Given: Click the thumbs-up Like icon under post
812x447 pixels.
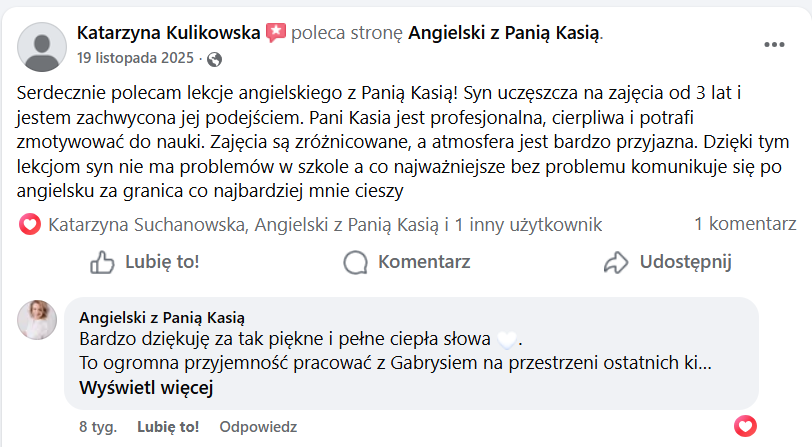Looking at the screenshot, I should [x=102, y=262].
